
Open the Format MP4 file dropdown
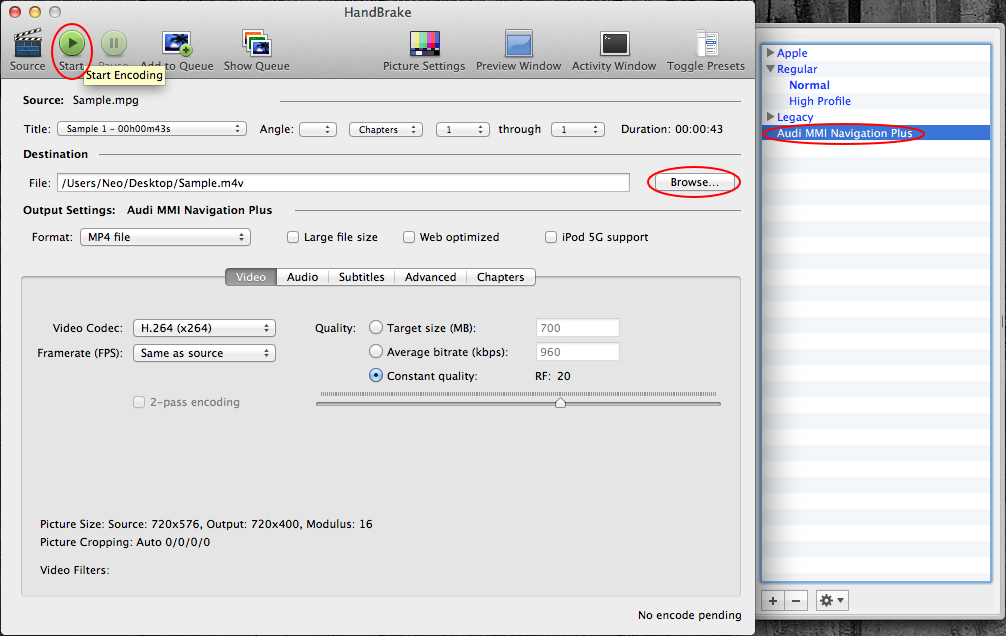[166, 237]
